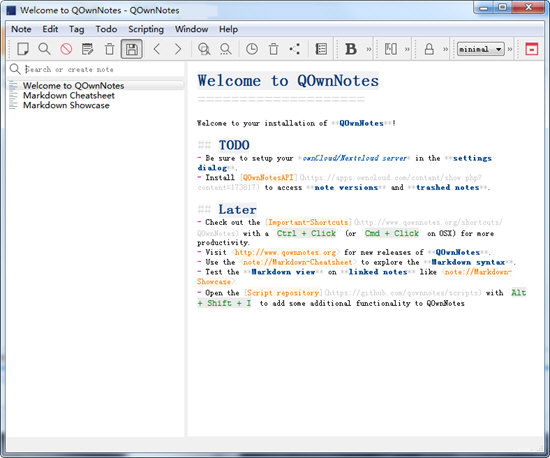The height and width of the screenshot is (458, 550).
Task: Click 'linked notes' bold text in editor
Action: [378, 272]
